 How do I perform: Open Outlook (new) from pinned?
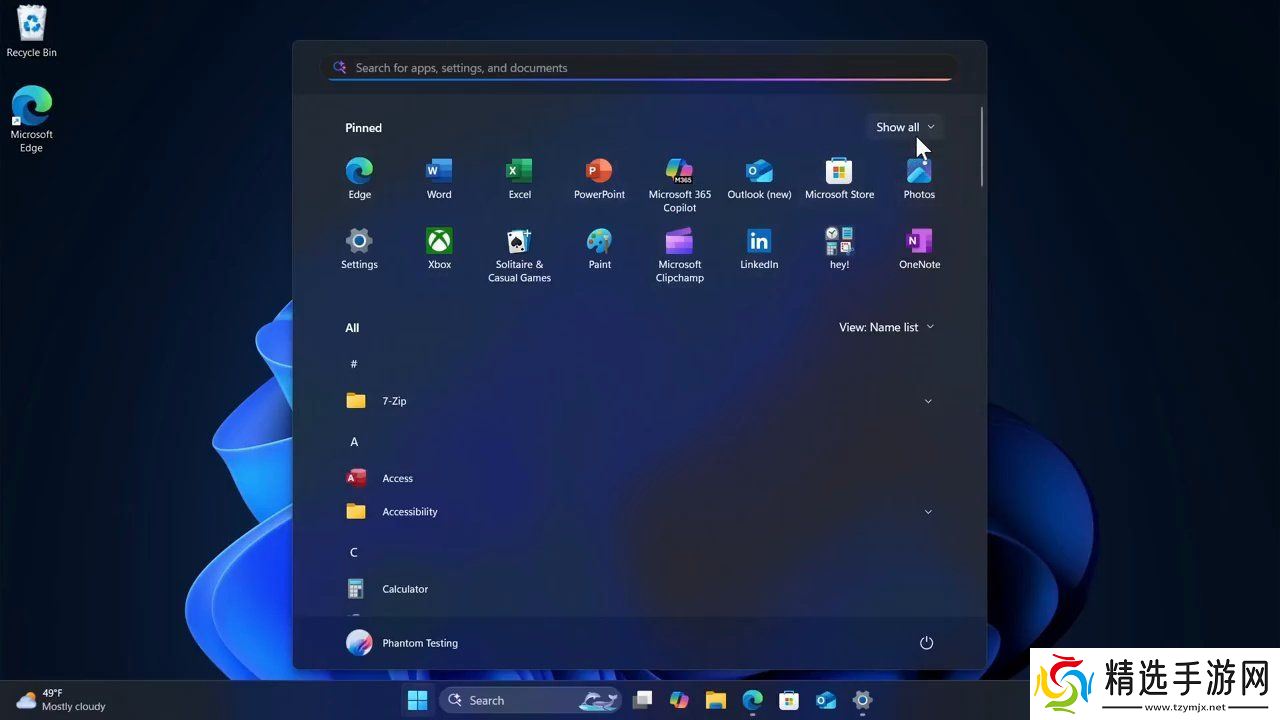759,179
